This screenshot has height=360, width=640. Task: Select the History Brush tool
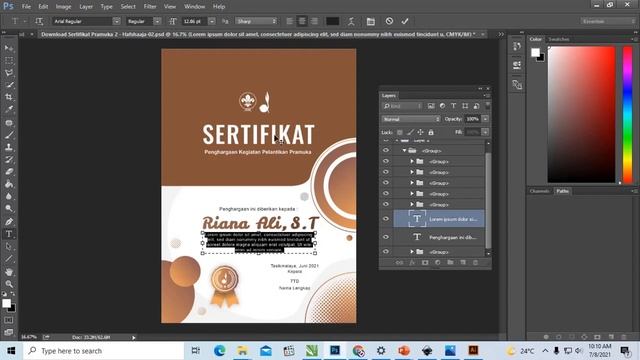coord(9,160)
